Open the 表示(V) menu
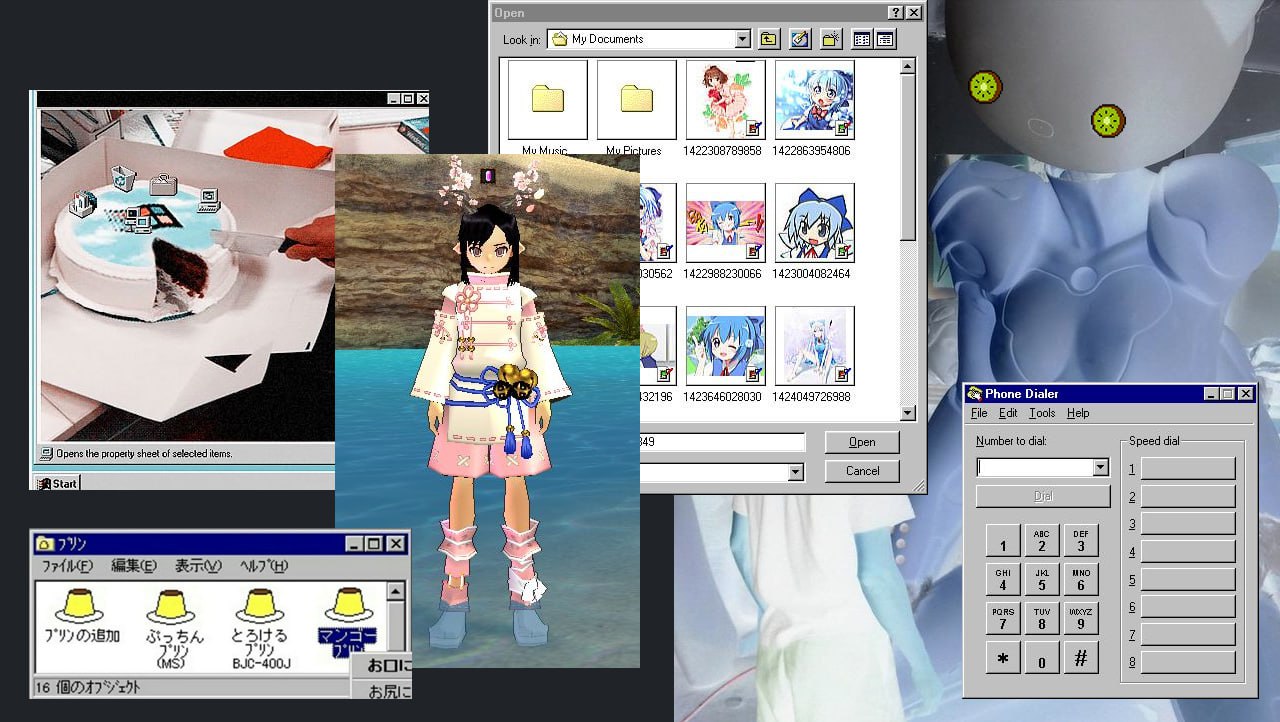This screenshot has height=722, width=1280. click(198, 566)
